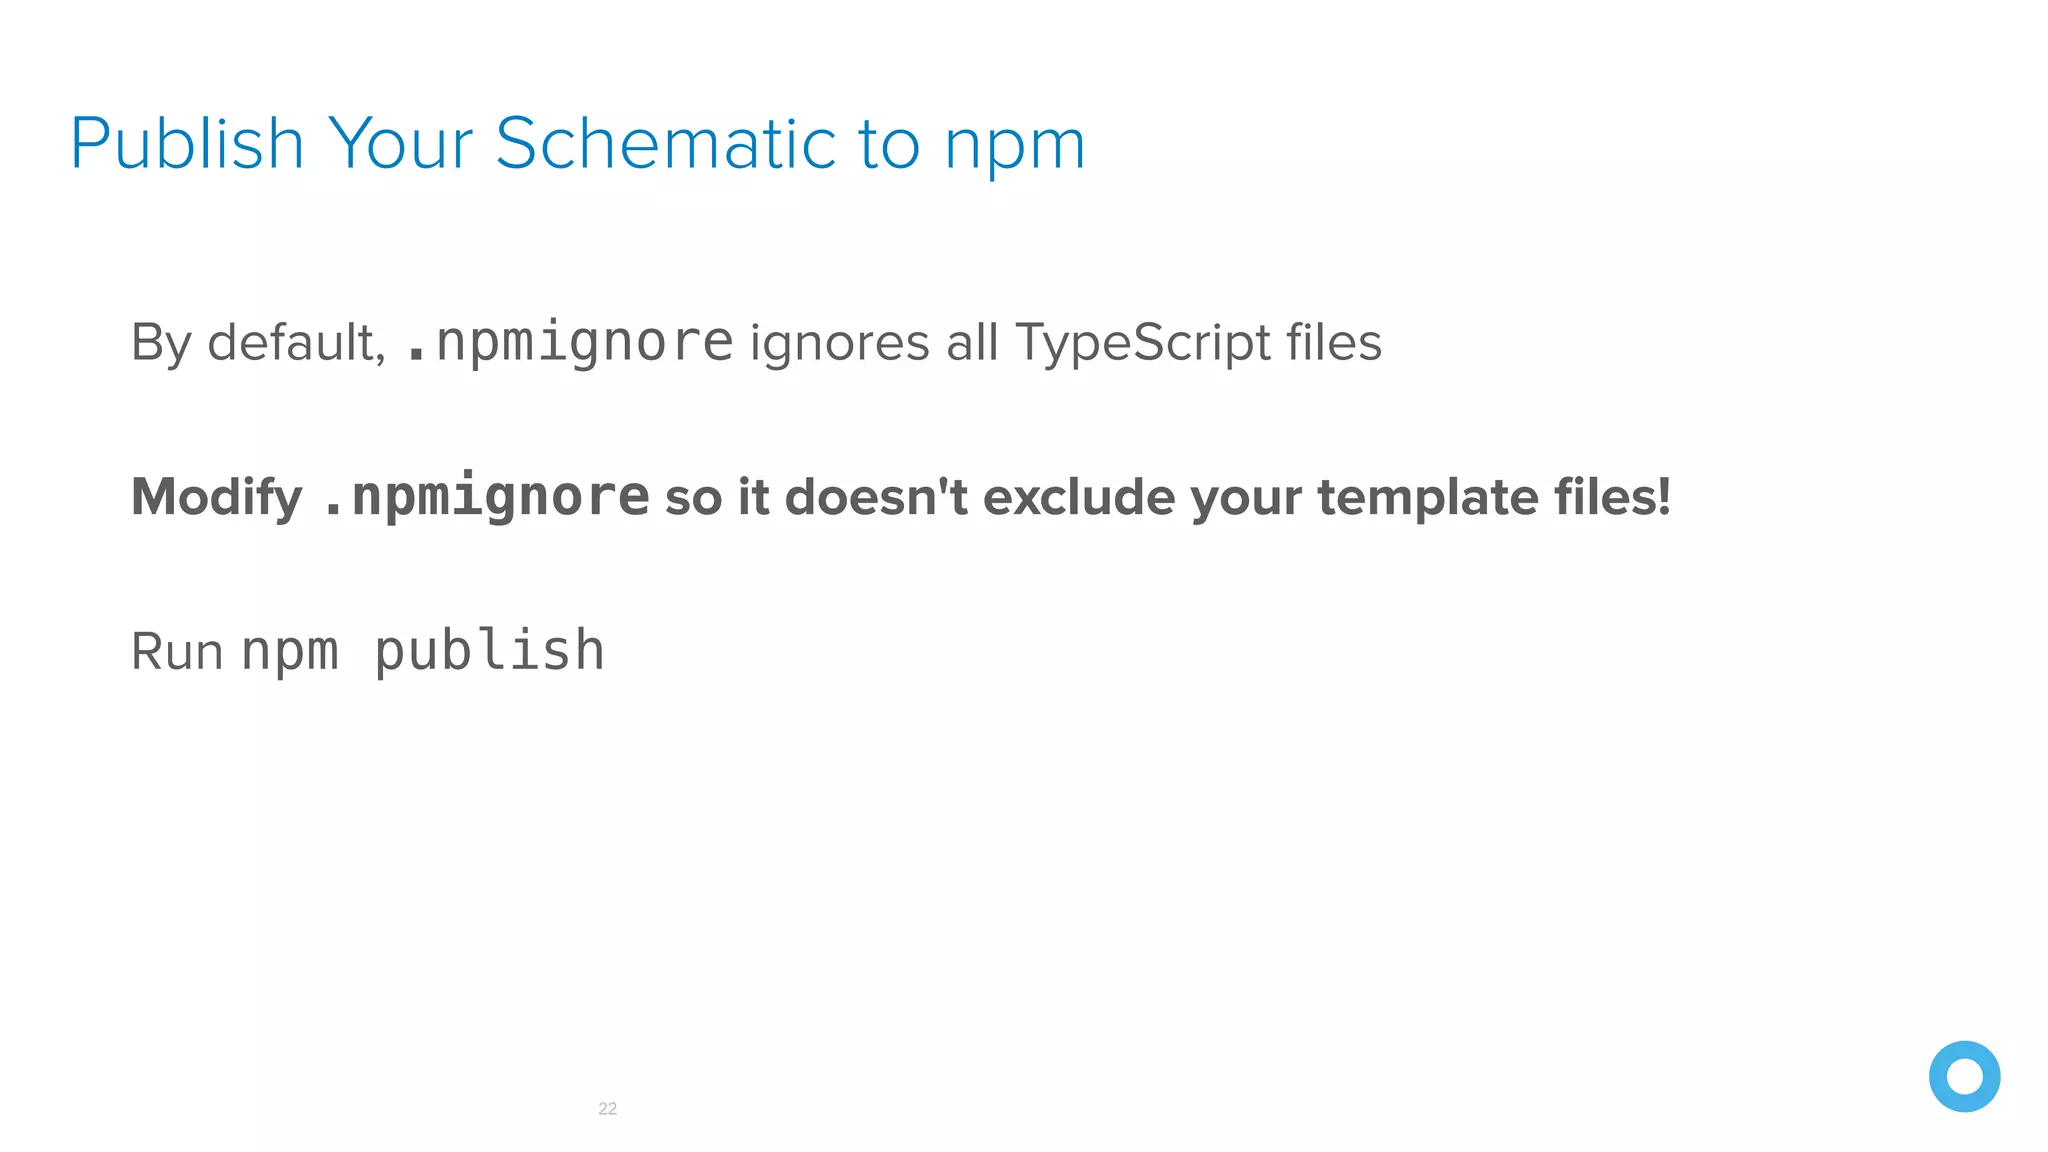The width and height of the screenshot is (2048, 1152).
Task: Click the word Your in the title
Action: (400, 144)
